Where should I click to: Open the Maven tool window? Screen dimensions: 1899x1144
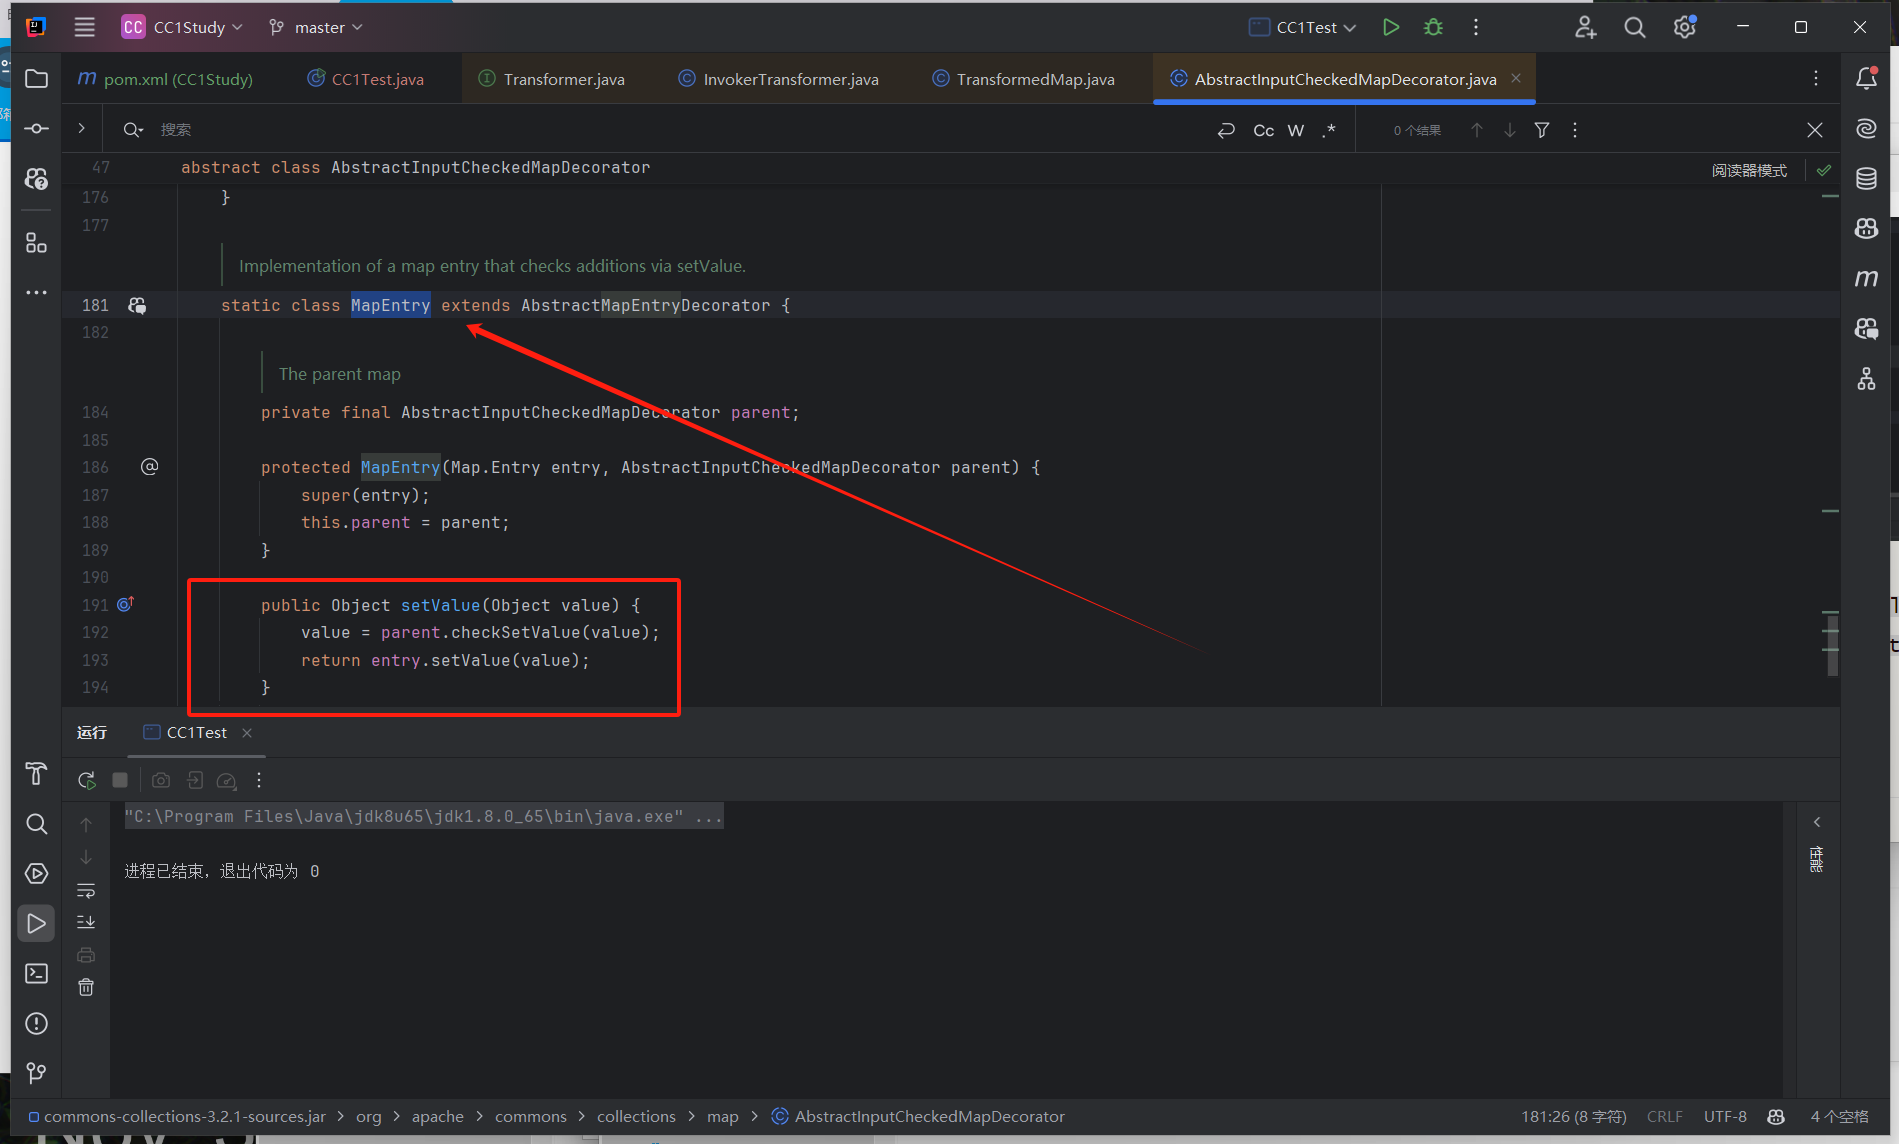pos(1866,278)
